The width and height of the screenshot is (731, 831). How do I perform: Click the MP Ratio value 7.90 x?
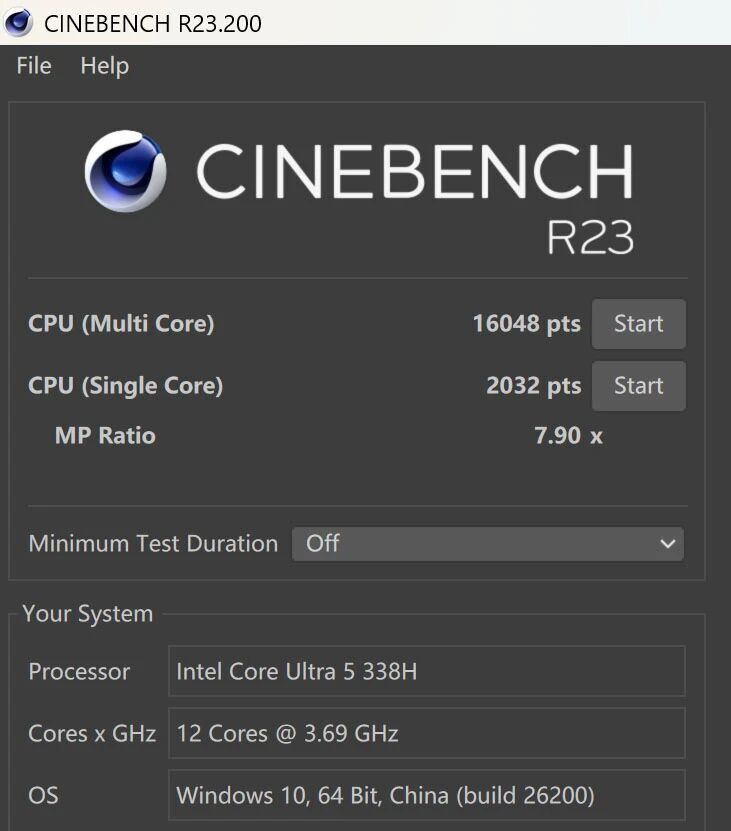tap(568, 436)
